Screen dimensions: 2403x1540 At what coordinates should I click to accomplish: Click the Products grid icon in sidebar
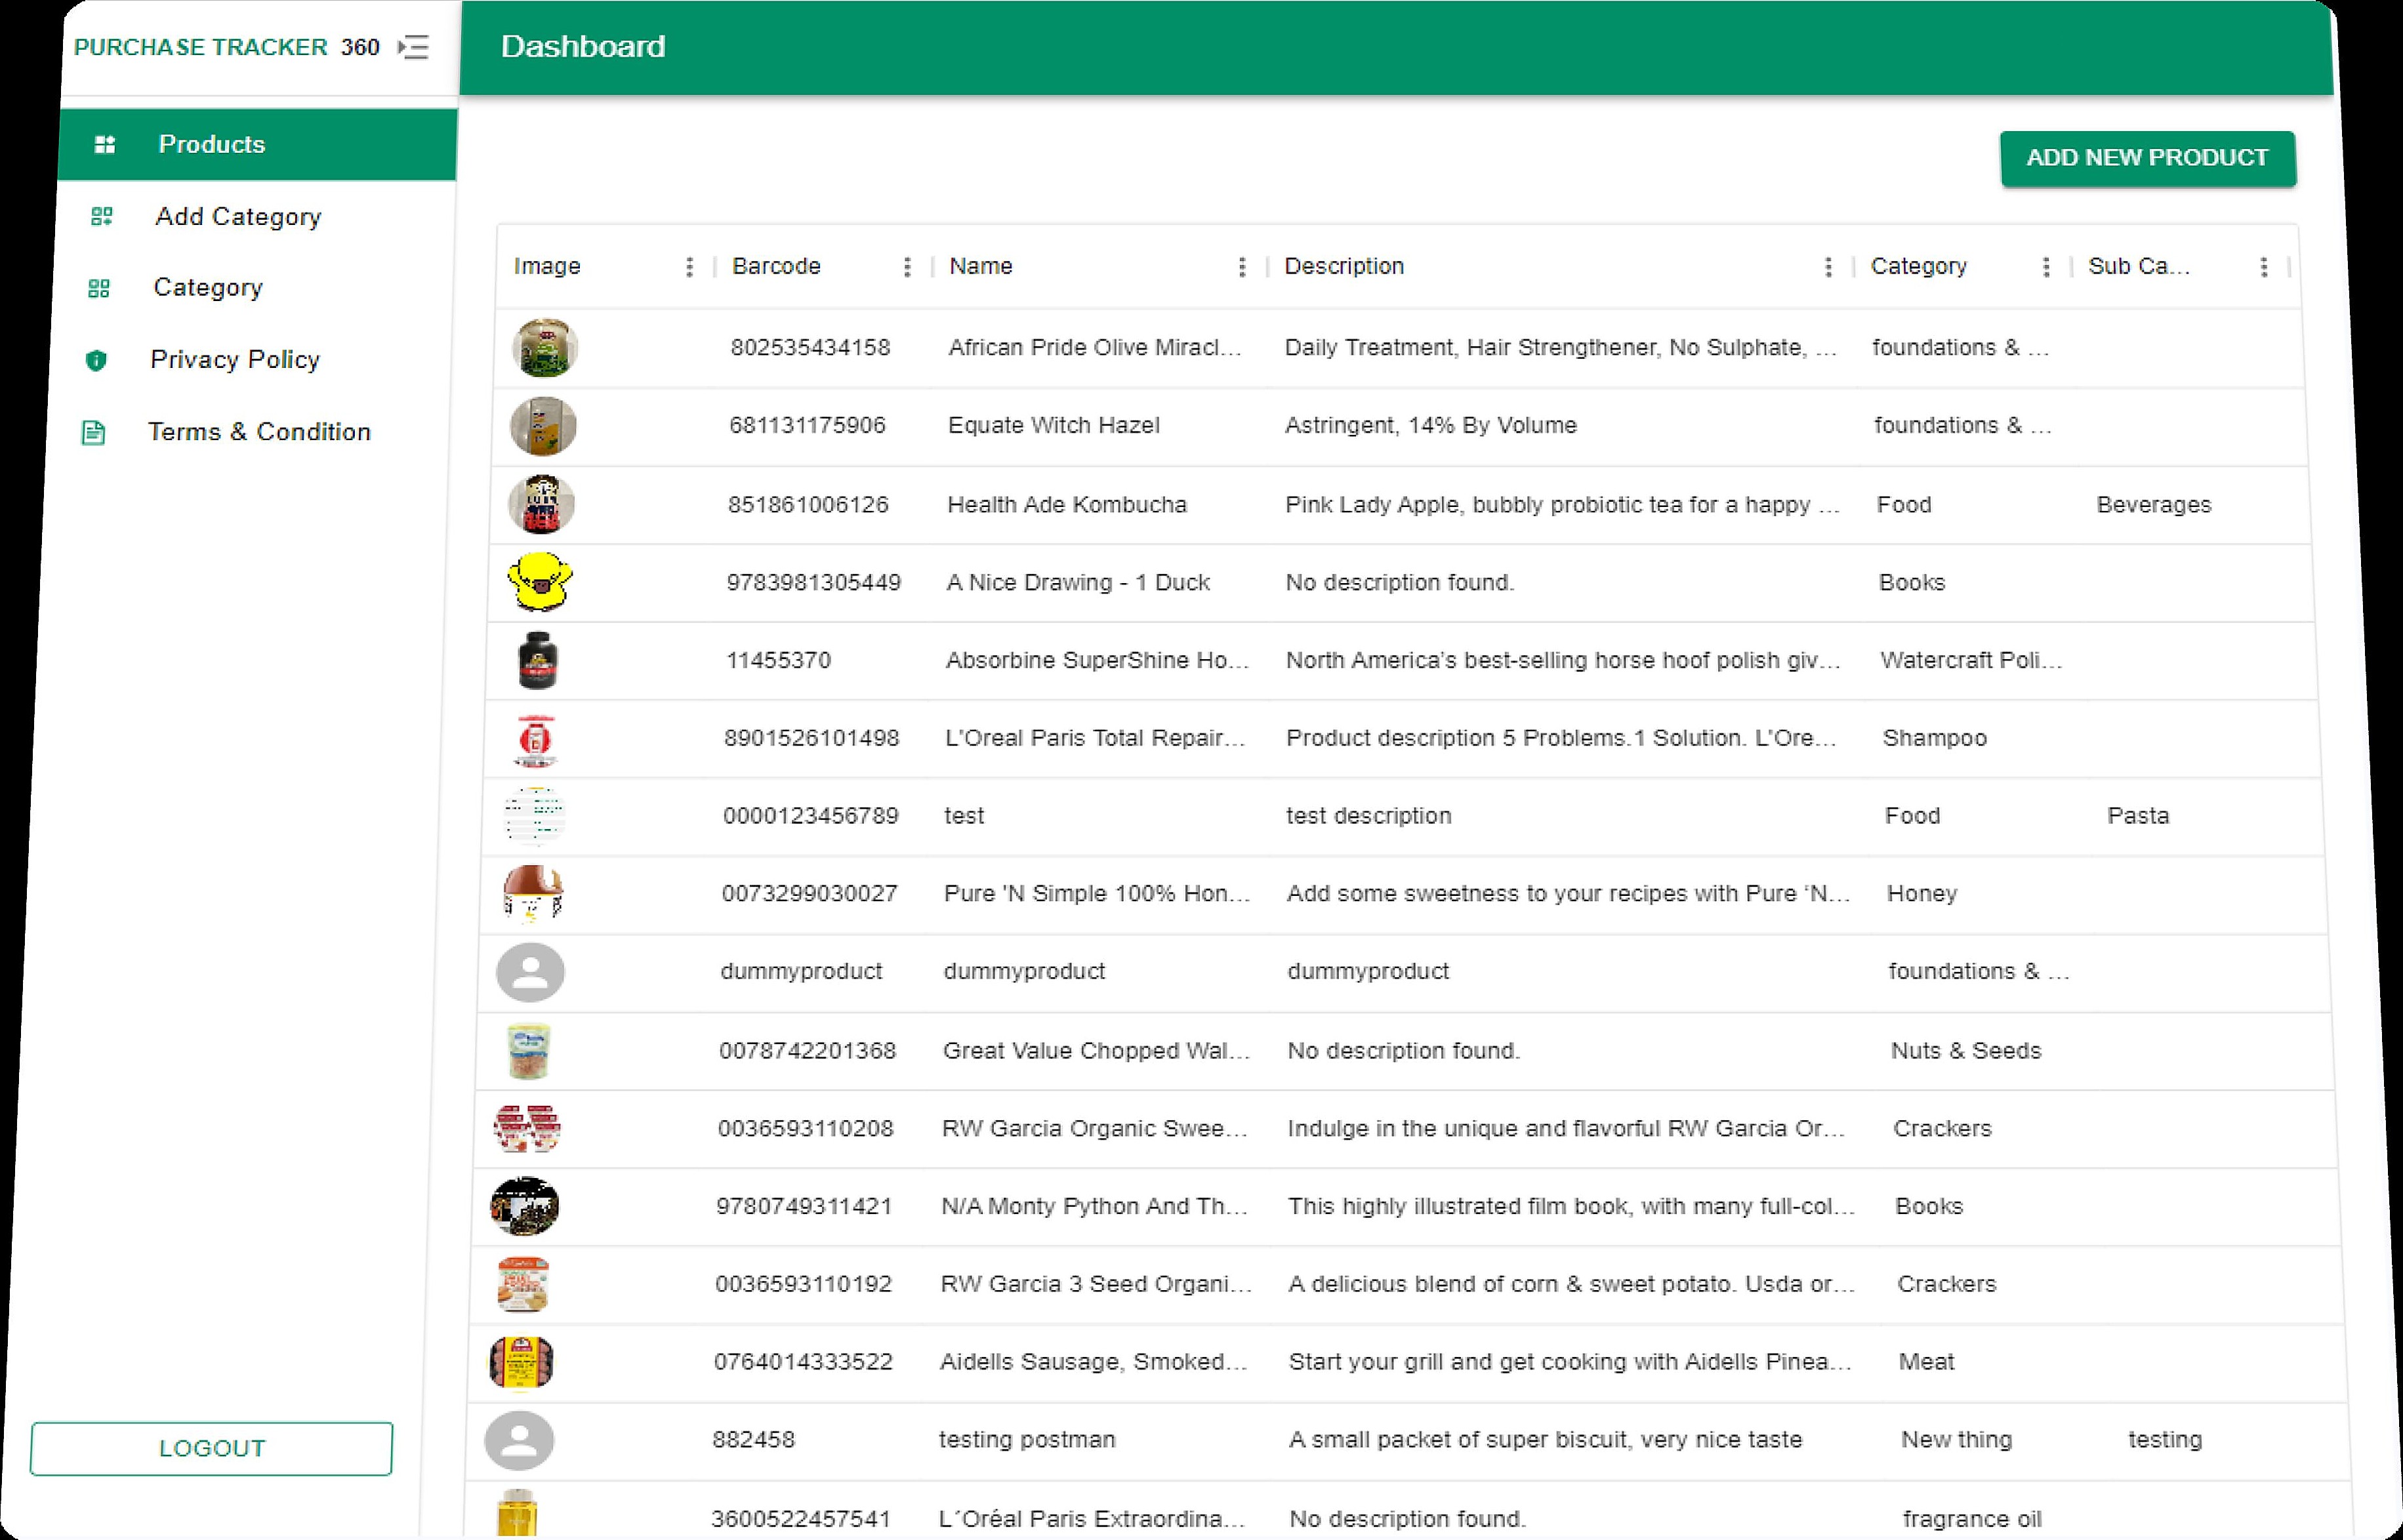105,145
